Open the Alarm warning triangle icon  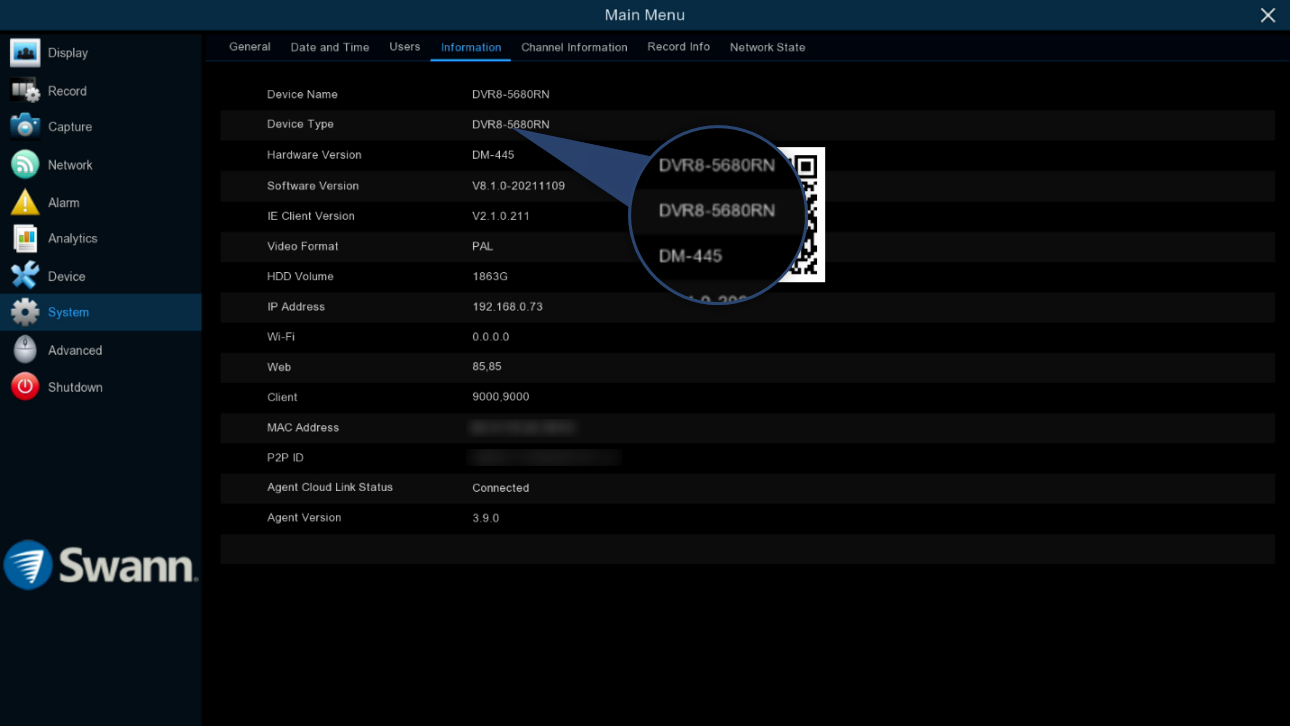pyautogui.click(x=25, y=202)
